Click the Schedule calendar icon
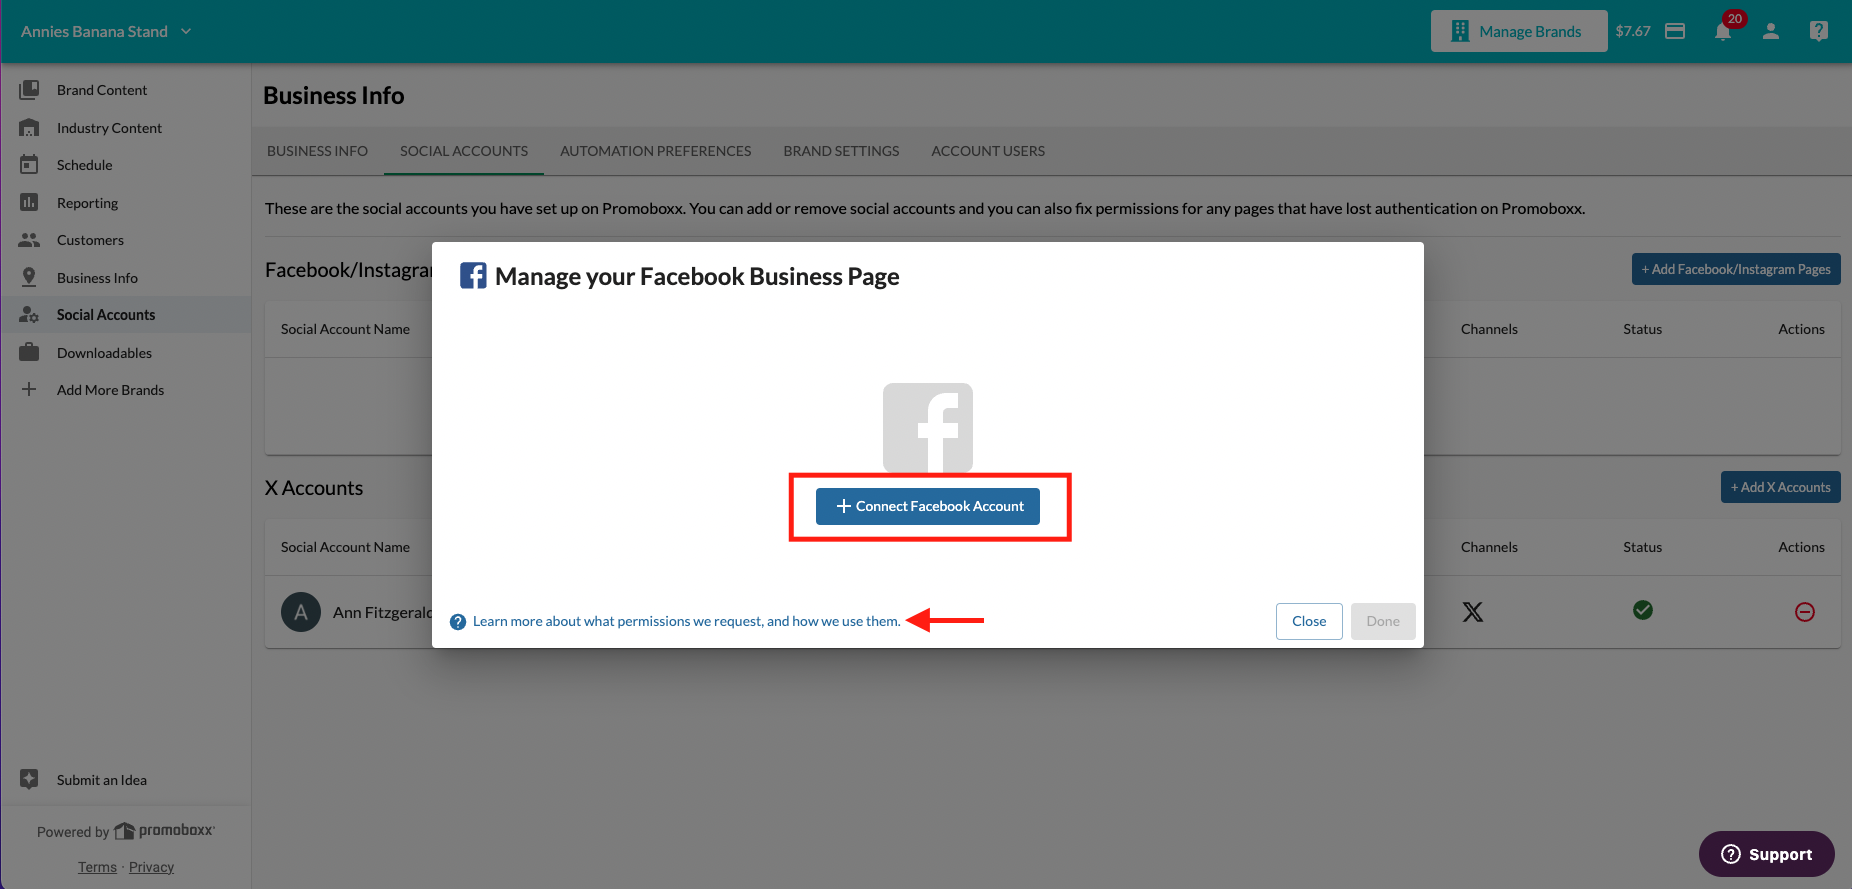Image resolution: width=1852 pixels, height=889 pixels. (x=29, y=165)
